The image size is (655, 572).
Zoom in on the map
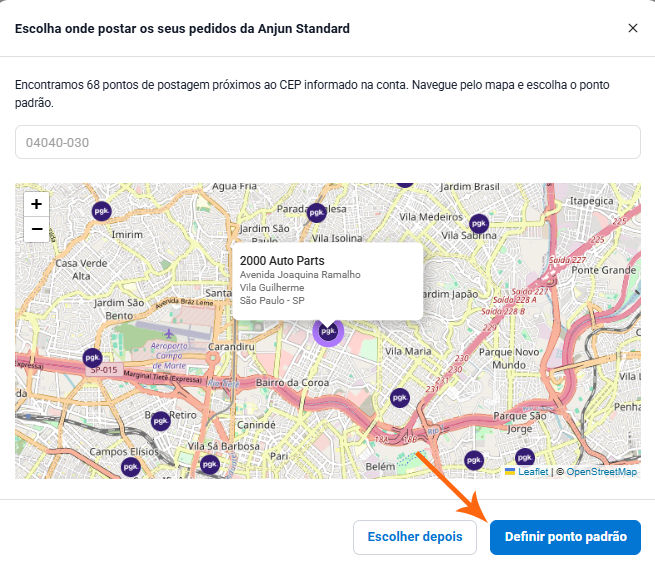click(x=37, y=203)
